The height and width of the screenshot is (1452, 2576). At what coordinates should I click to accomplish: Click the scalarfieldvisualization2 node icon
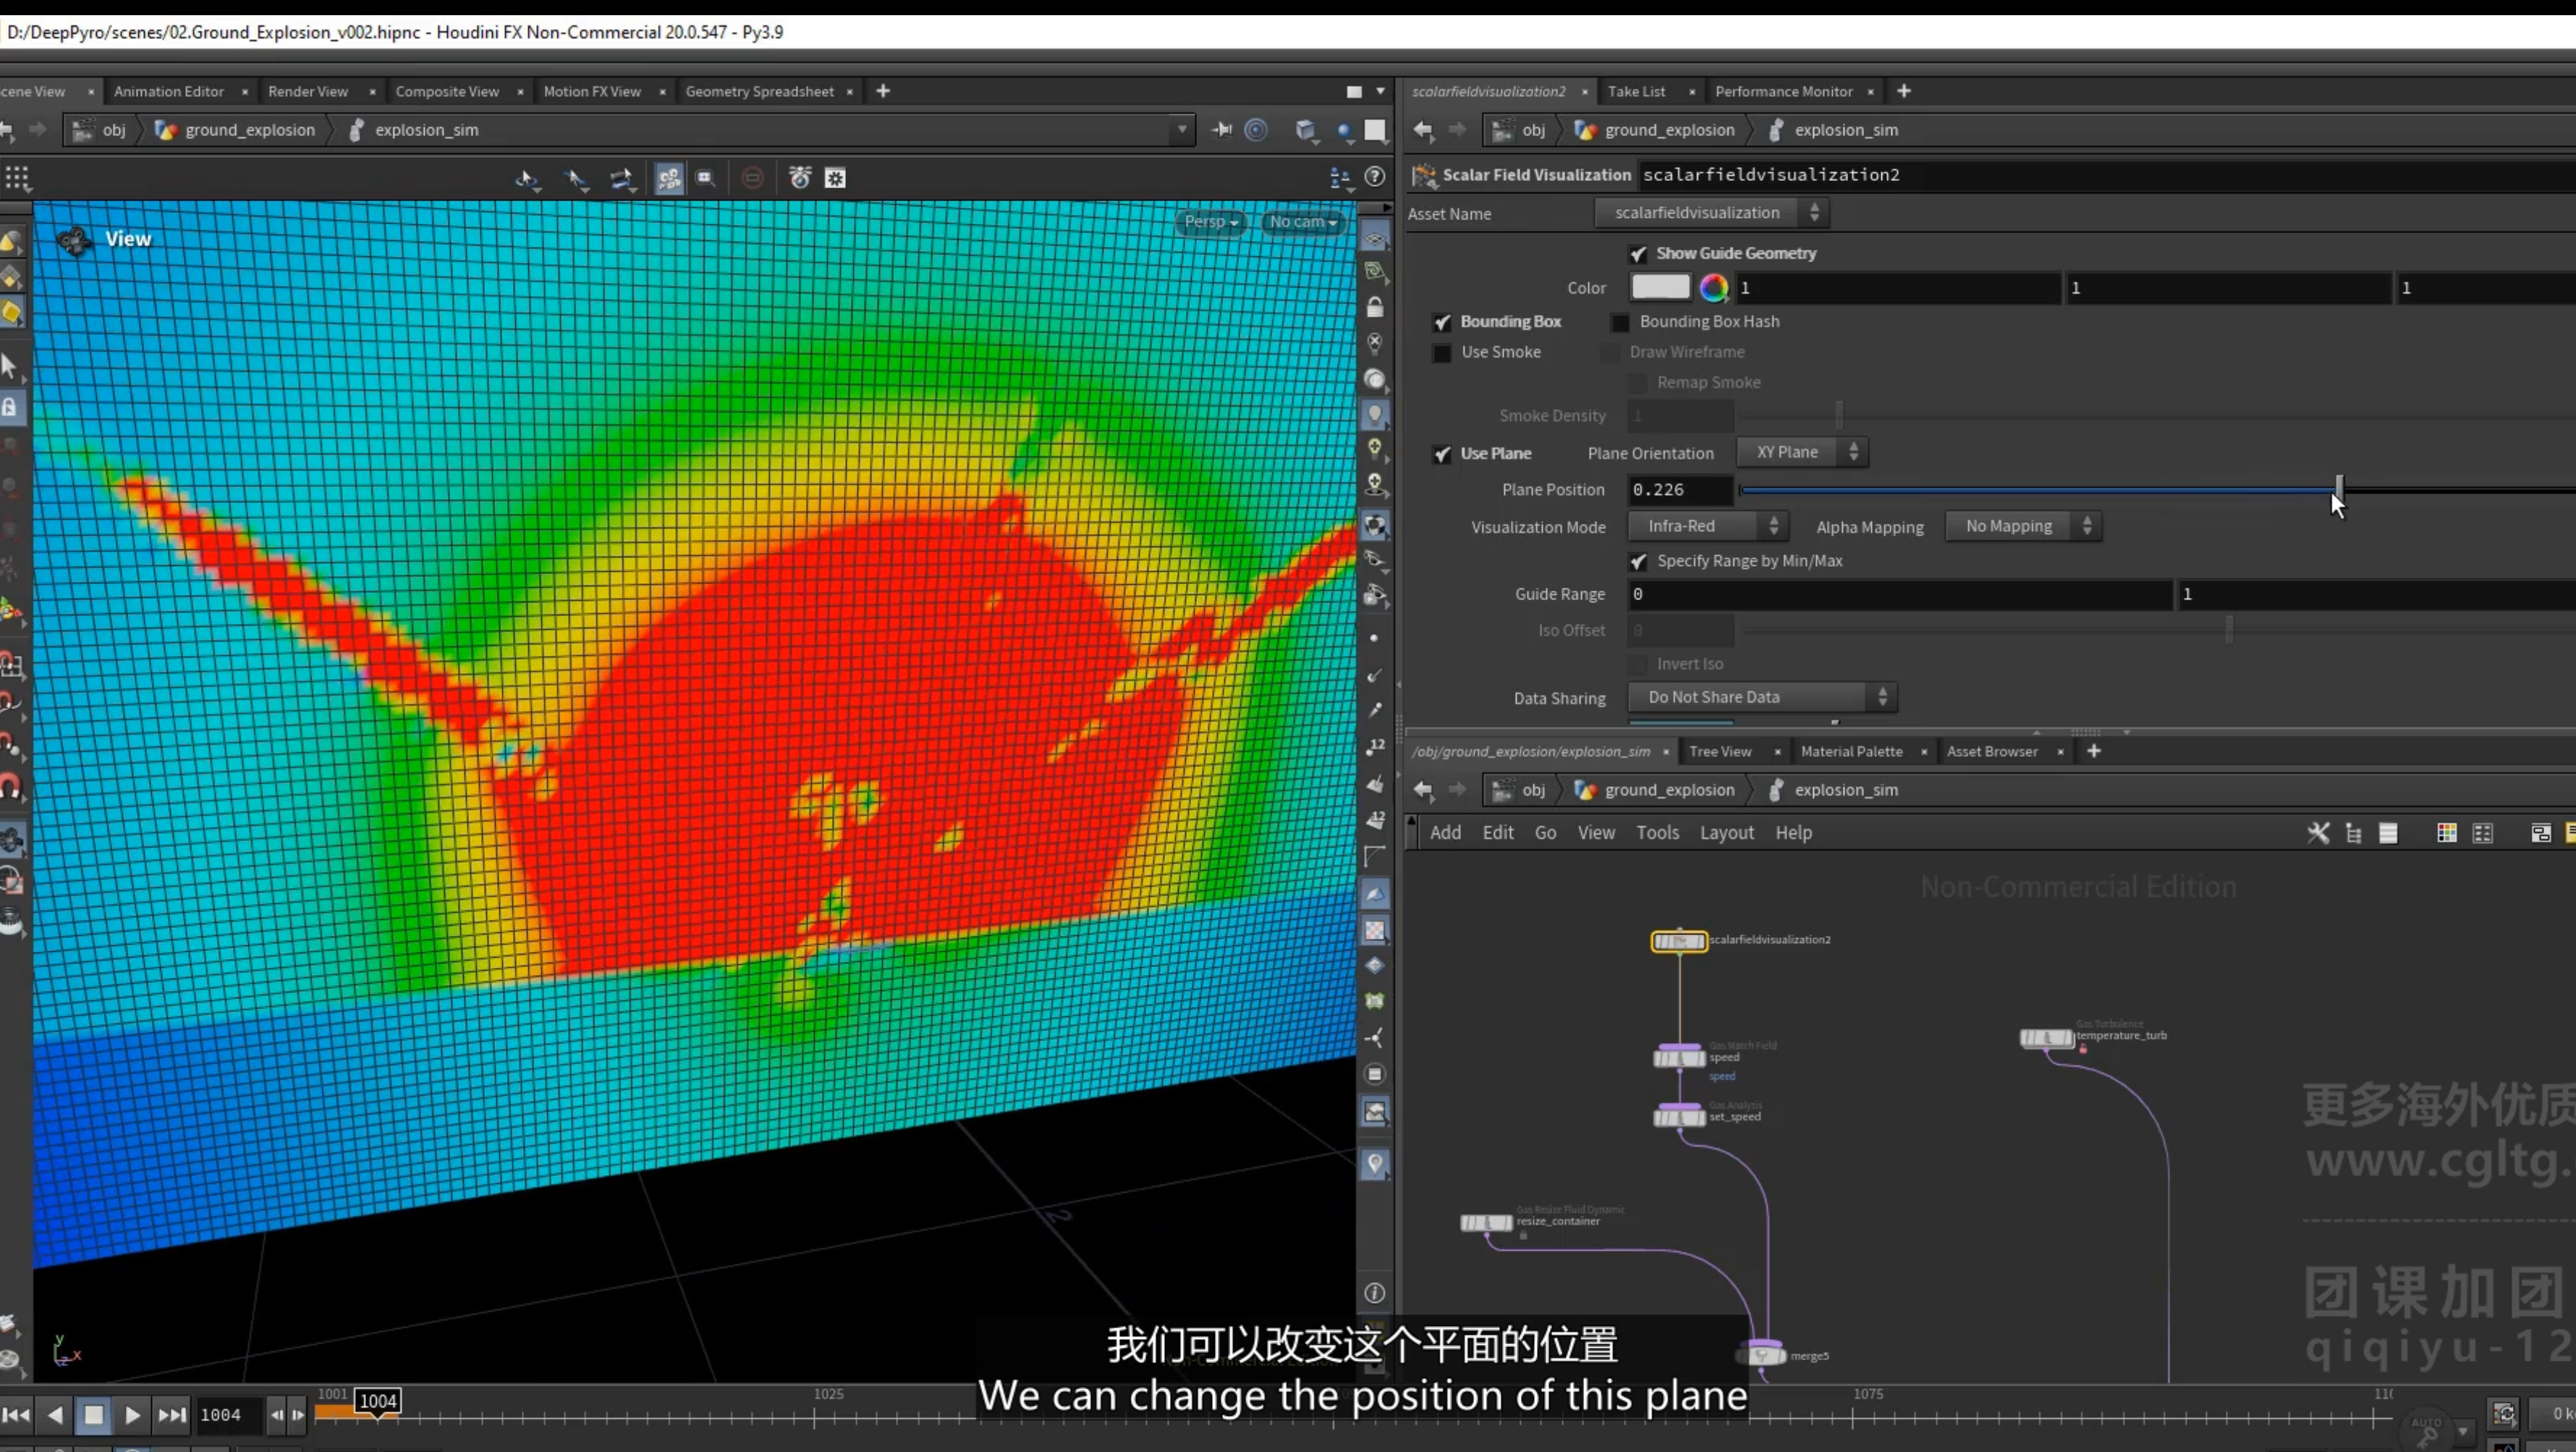click(1679, 941)
